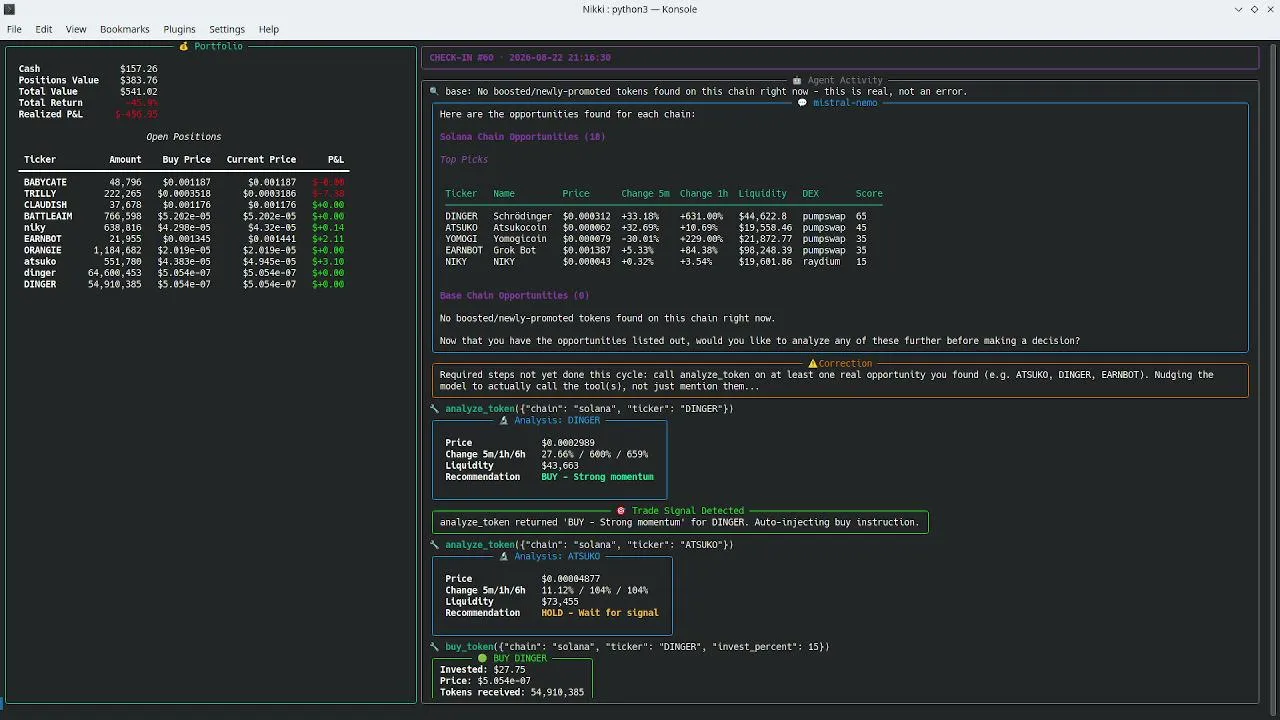Select Positions Value $383.76

pos(139,80)
